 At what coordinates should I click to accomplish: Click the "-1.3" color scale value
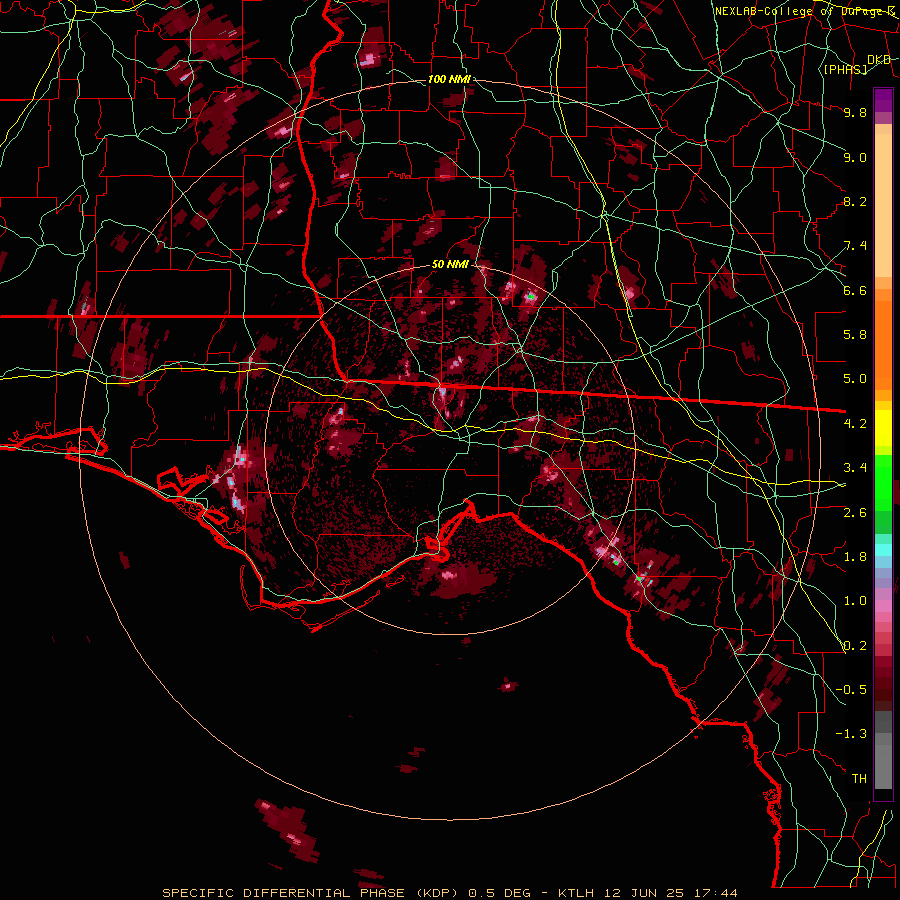click(x=851, y=734)
